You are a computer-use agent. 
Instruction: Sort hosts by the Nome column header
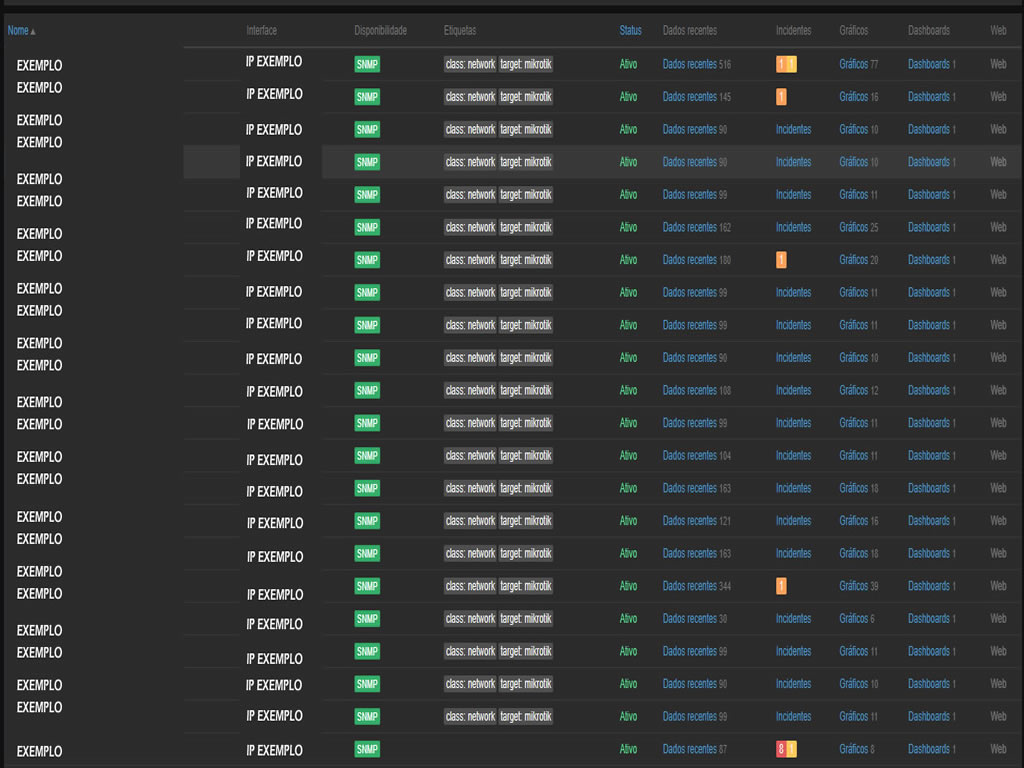(18, 31)
